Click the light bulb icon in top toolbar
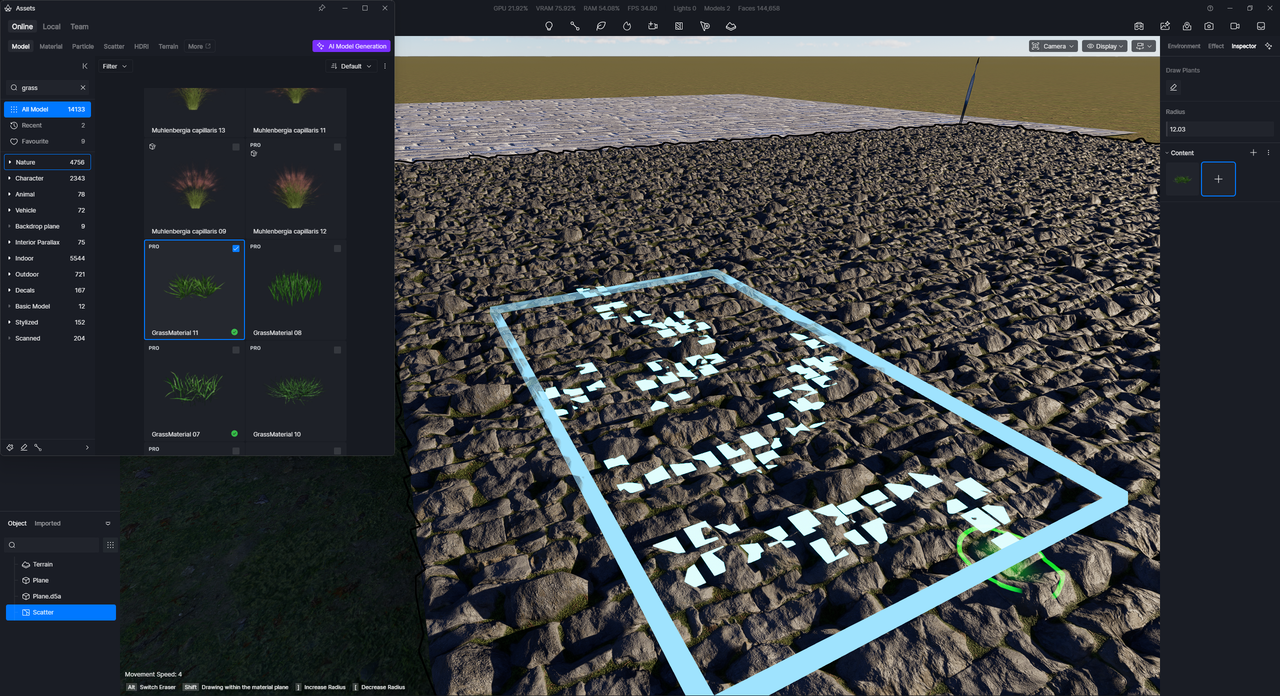 pos(548,26)
